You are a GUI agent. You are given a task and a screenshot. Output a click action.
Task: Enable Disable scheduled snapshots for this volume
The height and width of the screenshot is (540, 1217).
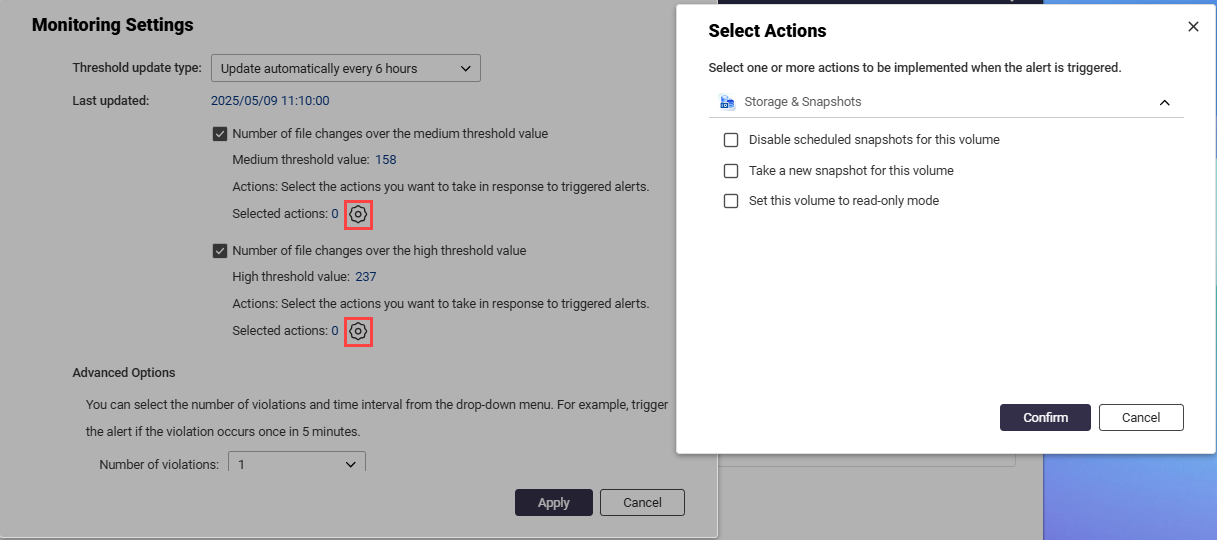731,140
